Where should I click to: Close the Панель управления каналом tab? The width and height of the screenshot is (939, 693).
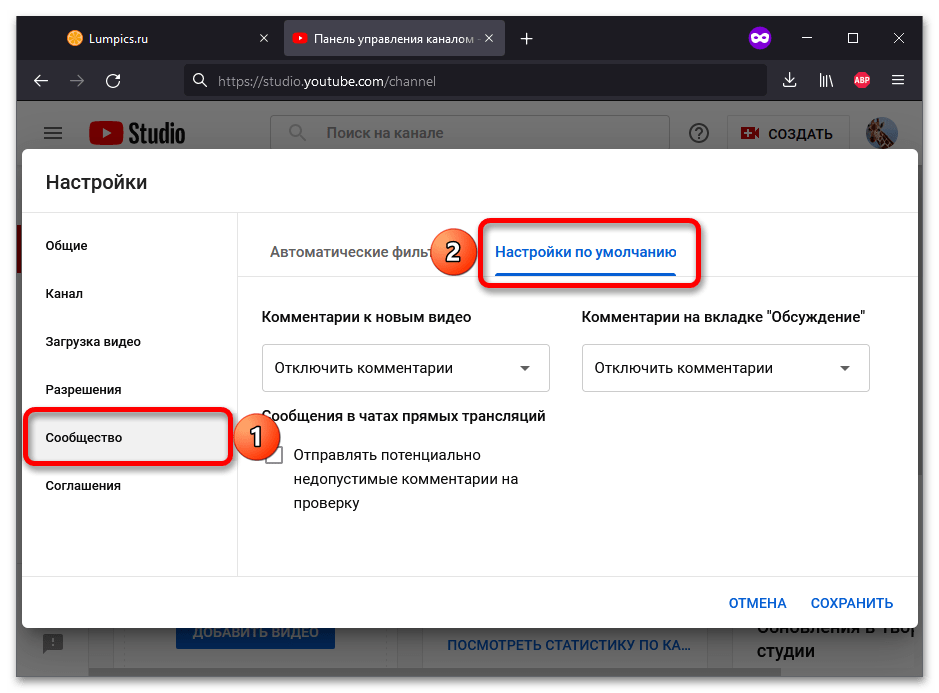coord(489,38)
